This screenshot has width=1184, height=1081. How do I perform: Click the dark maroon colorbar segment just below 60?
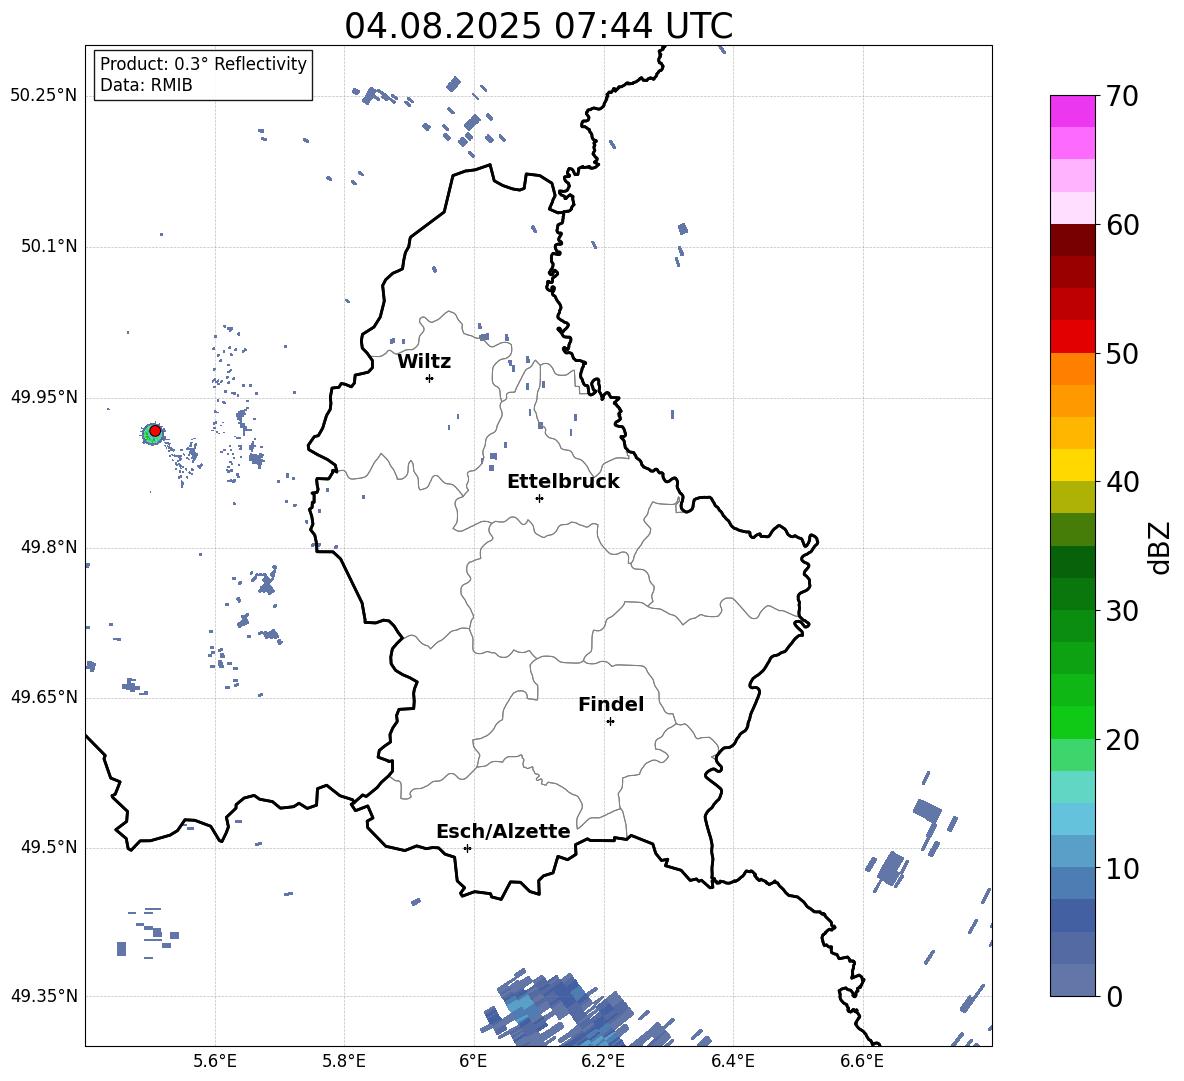tap(1072, 240)
